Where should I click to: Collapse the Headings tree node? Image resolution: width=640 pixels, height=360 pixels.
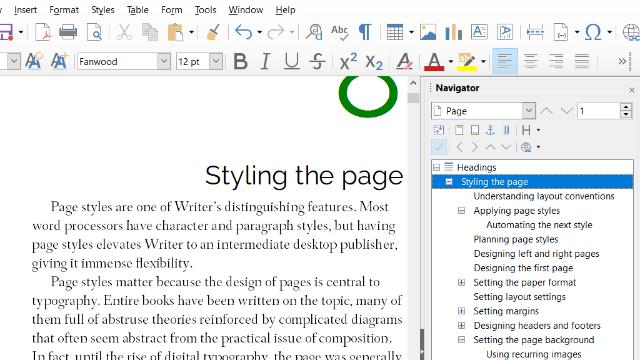[436, 167]
